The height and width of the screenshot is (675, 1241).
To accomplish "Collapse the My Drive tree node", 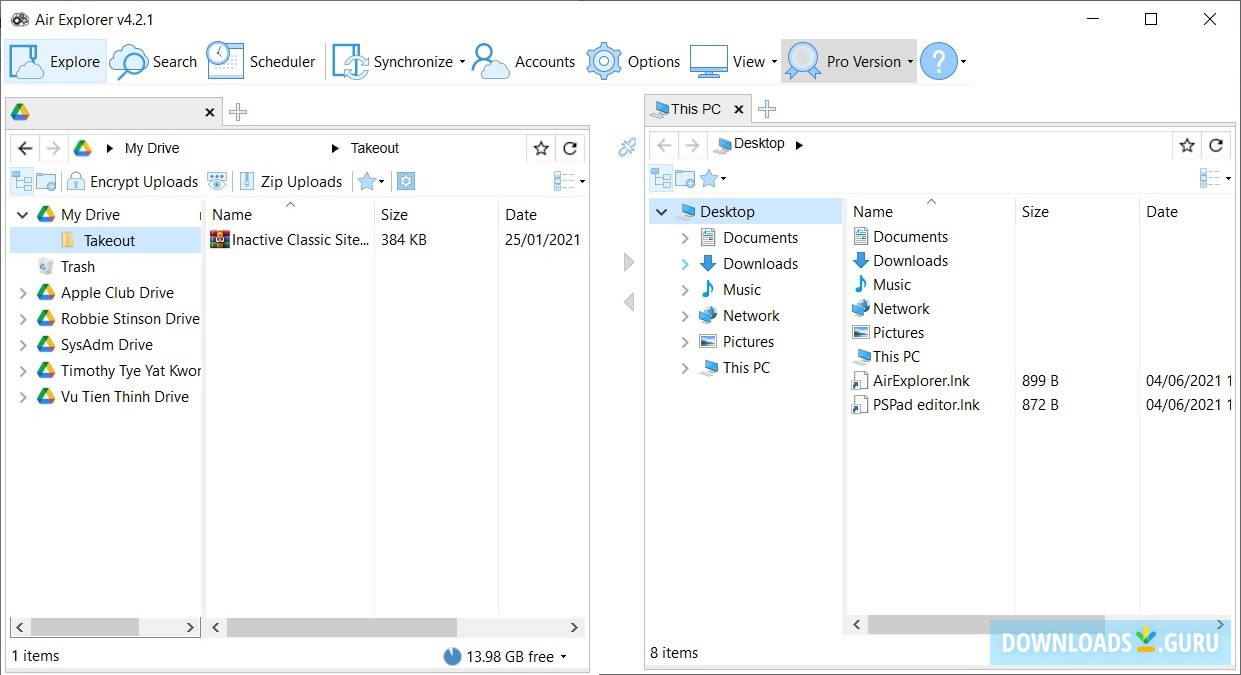I will point(23,215).
